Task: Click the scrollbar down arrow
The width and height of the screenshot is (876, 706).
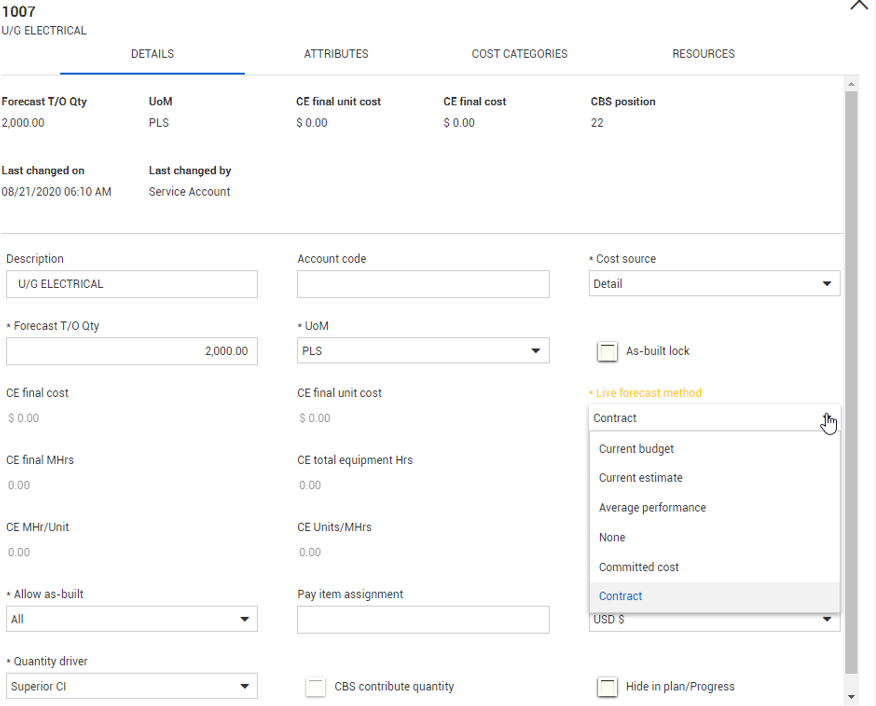Action: [851, 697]
